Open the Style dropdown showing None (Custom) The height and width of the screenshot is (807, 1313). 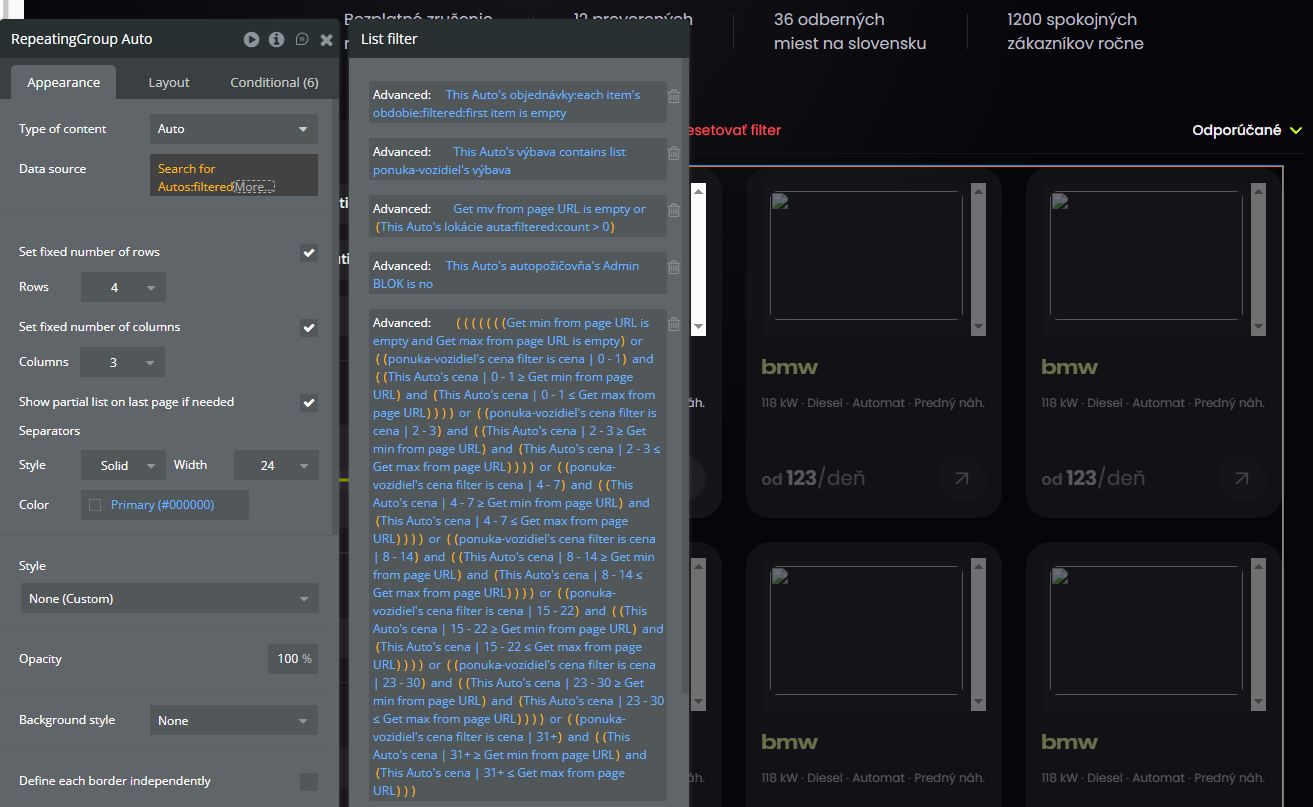pyautogui.click(x=169, y=599)
